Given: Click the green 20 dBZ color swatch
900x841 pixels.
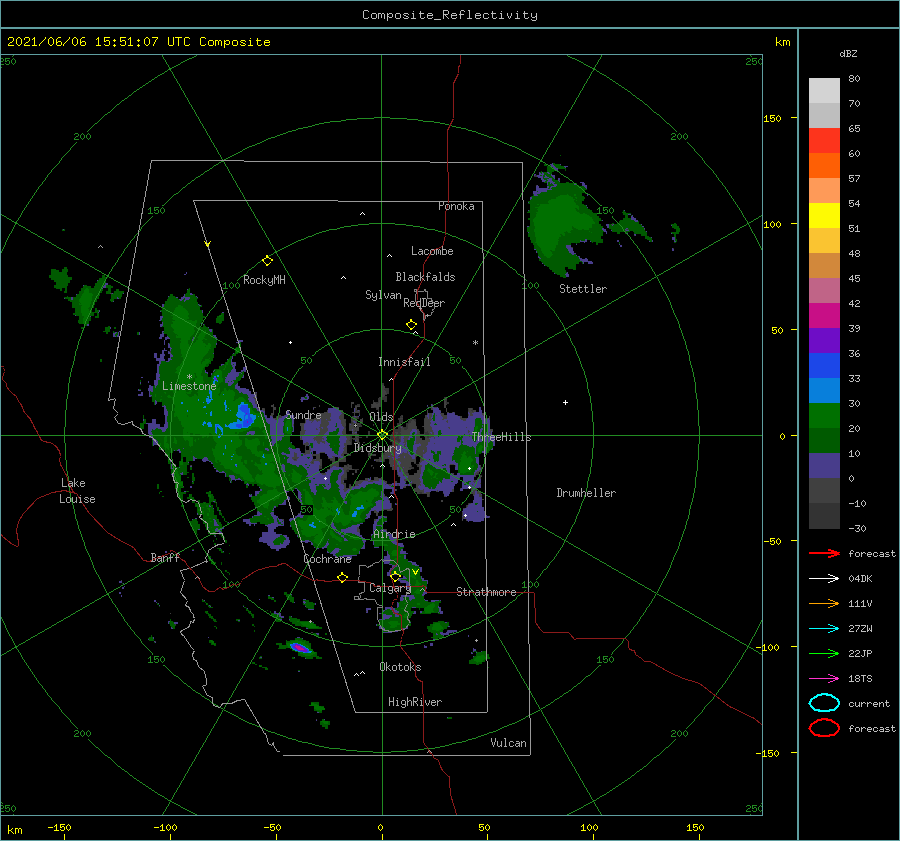Looking at the screenshot, I should [x=824, y=415].
